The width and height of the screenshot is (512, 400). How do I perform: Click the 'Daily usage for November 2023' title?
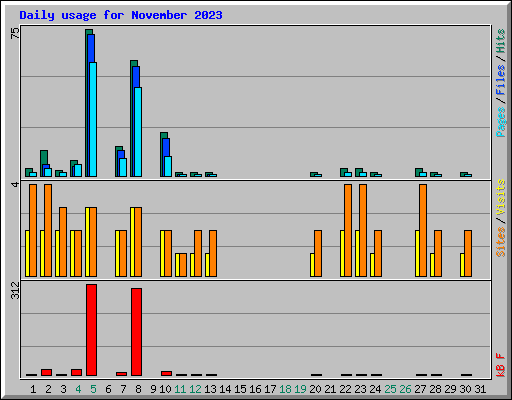point(121,15)
